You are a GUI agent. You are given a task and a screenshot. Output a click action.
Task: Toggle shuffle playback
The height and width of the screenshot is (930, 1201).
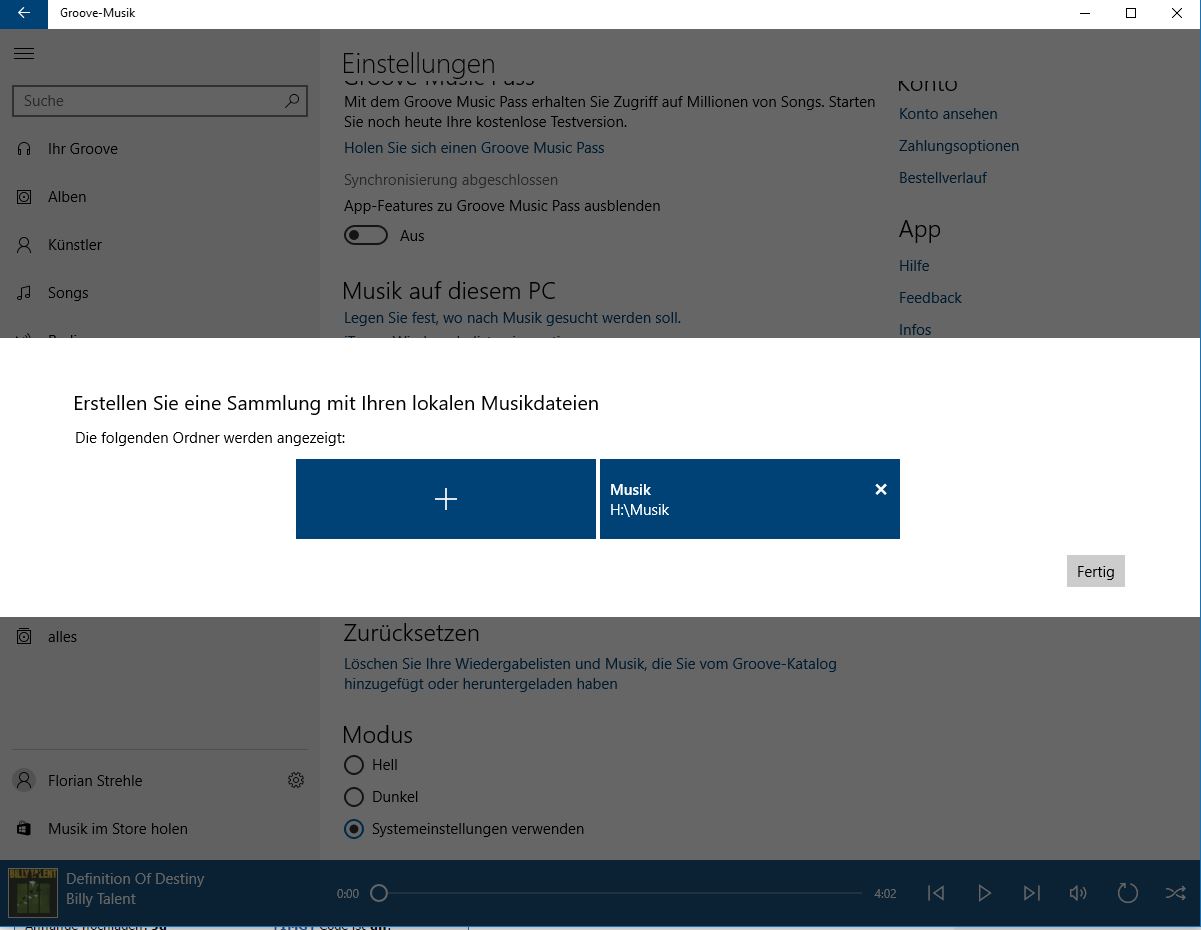[x=1175, y=893]
